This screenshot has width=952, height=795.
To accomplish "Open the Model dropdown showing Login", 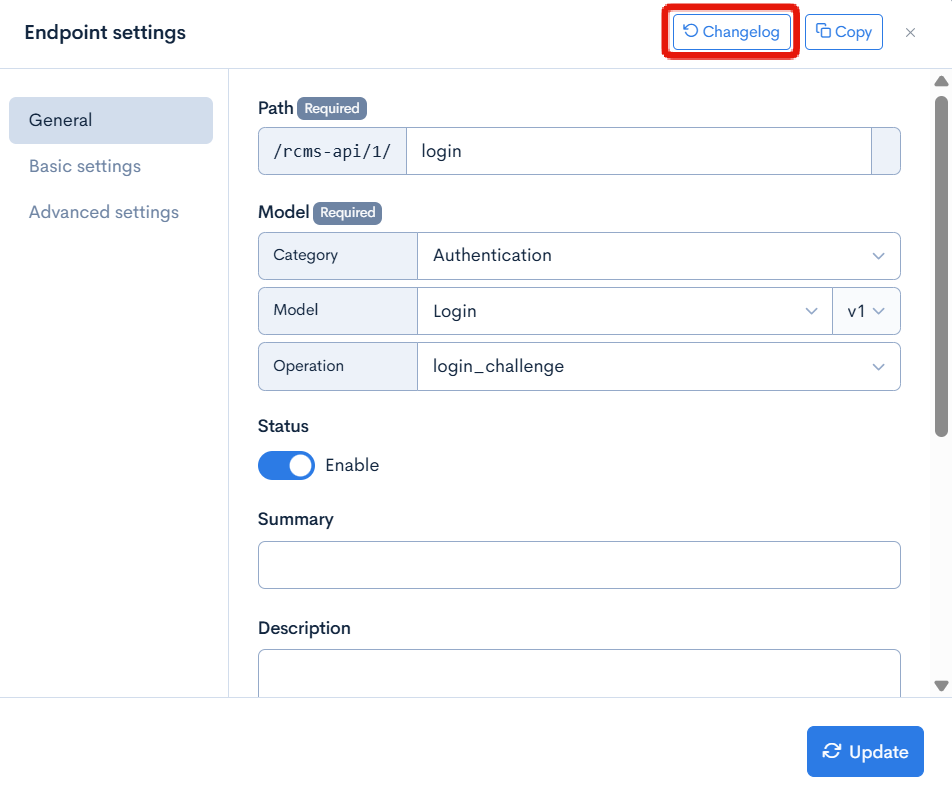I will [624, 311].
